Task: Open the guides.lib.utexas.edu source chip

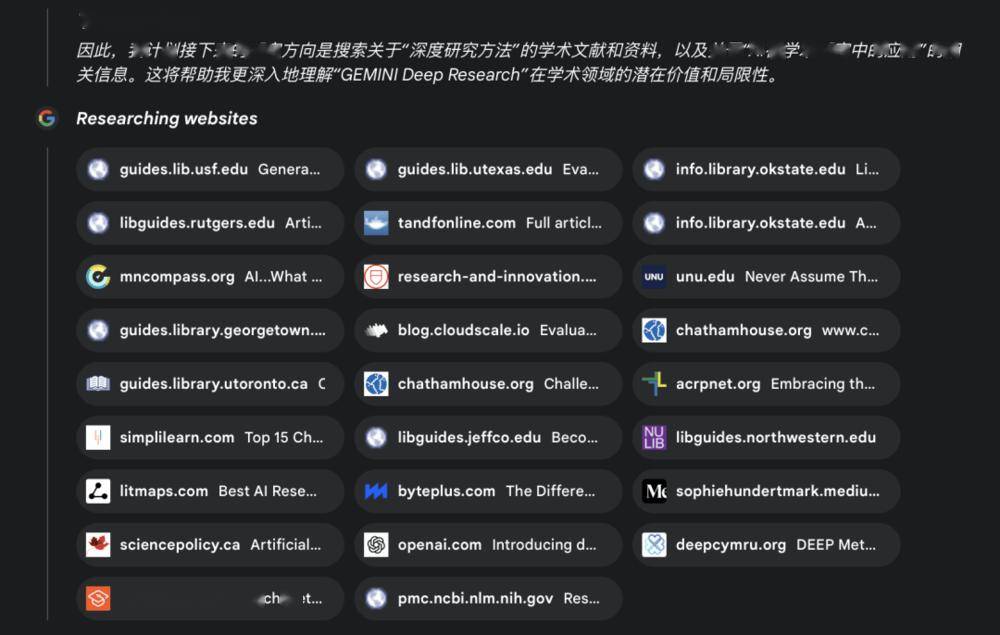Action: click(x=488, y=169)
